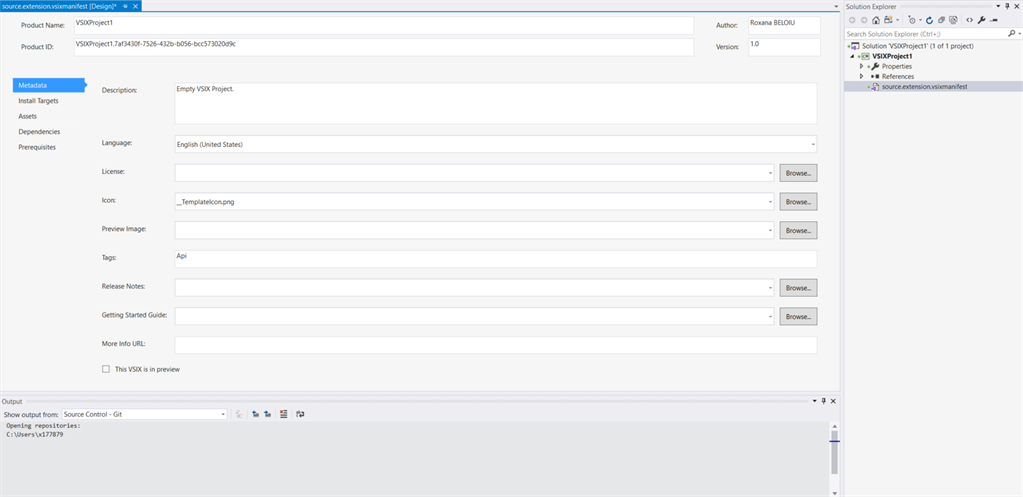Switch to the Install Targets tab
This screenshot has height=497, width=1023.
(38, 101)
